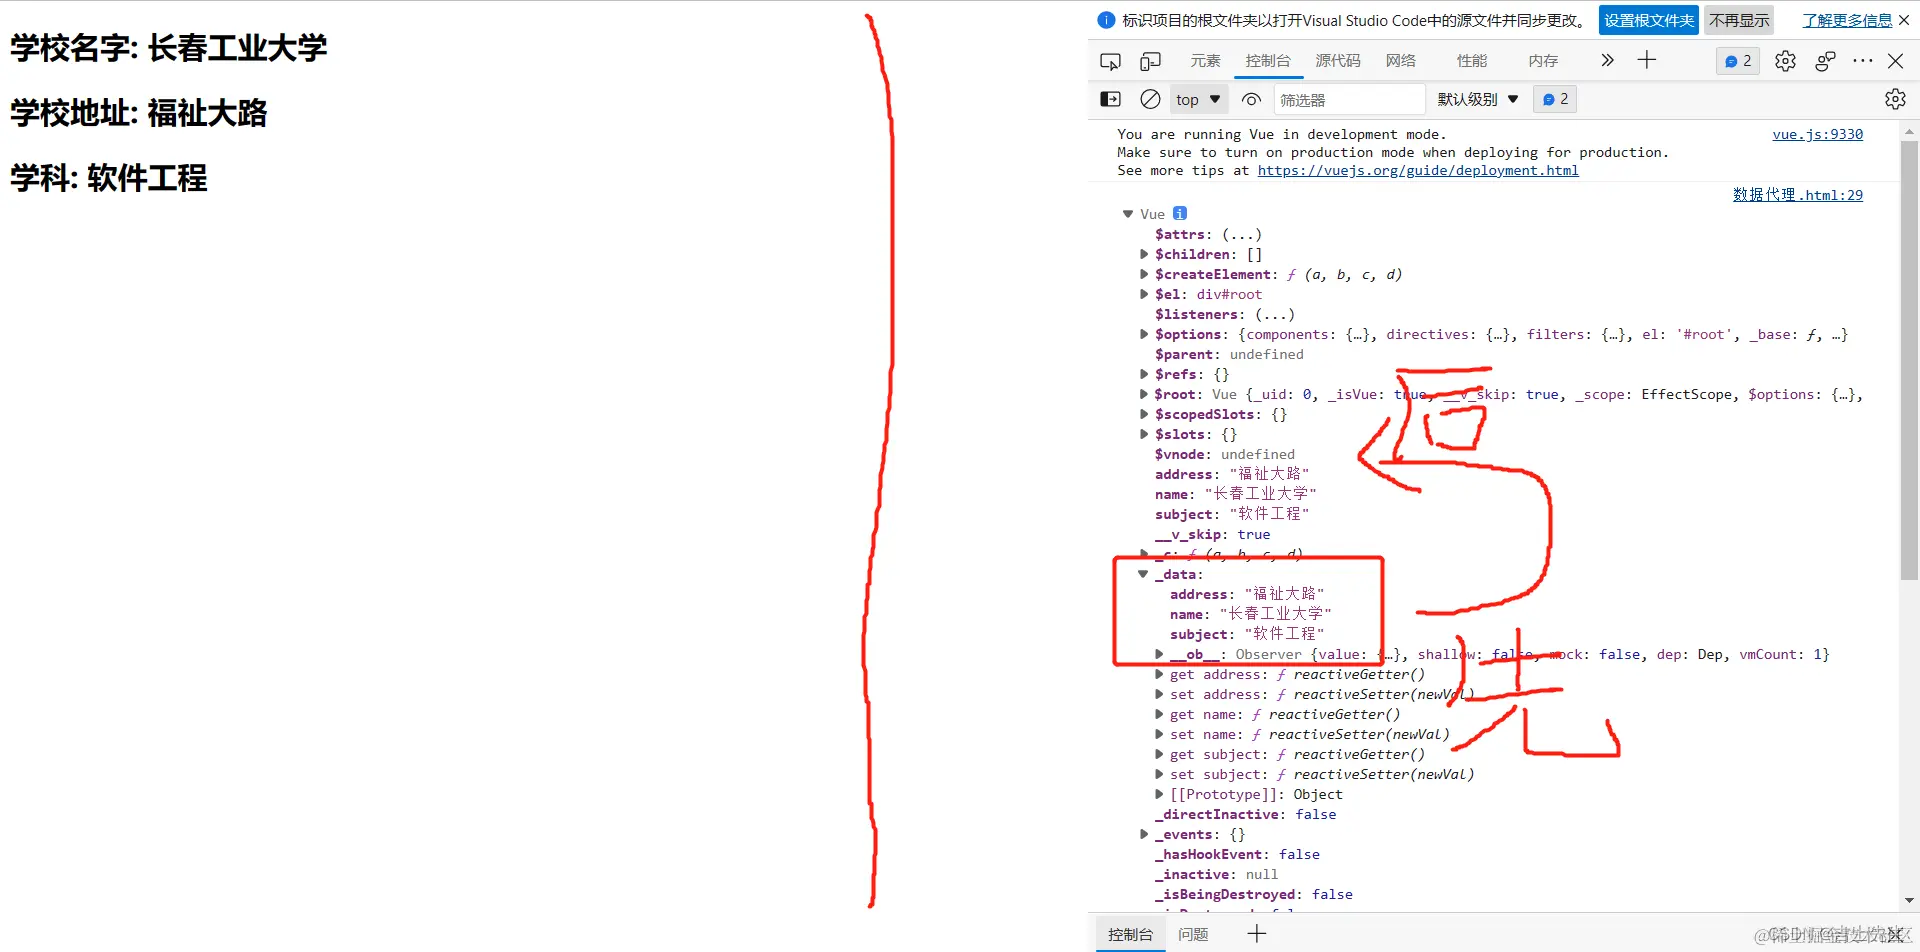Switch to the 控制台 tab
The image size is (1920, 952).
[x=1268, y=61]
